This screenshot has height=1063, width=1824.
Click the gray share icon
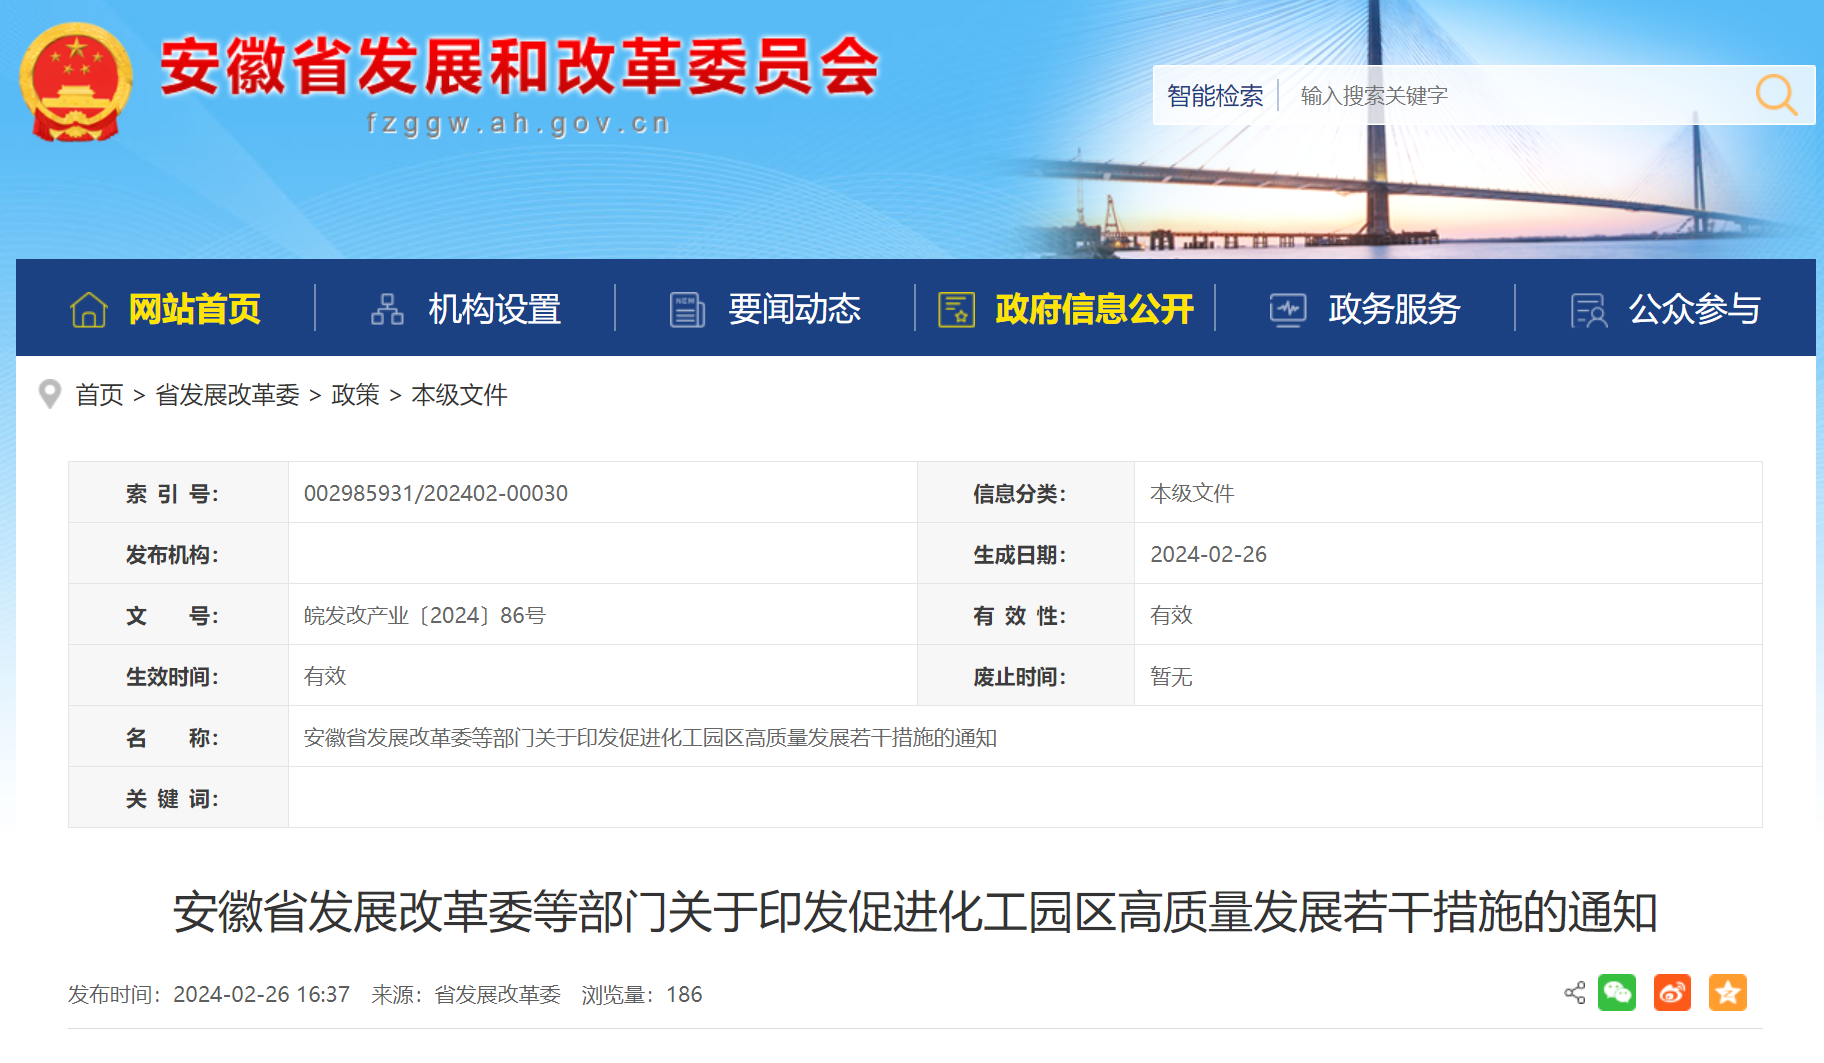[x=1575, y=993]
